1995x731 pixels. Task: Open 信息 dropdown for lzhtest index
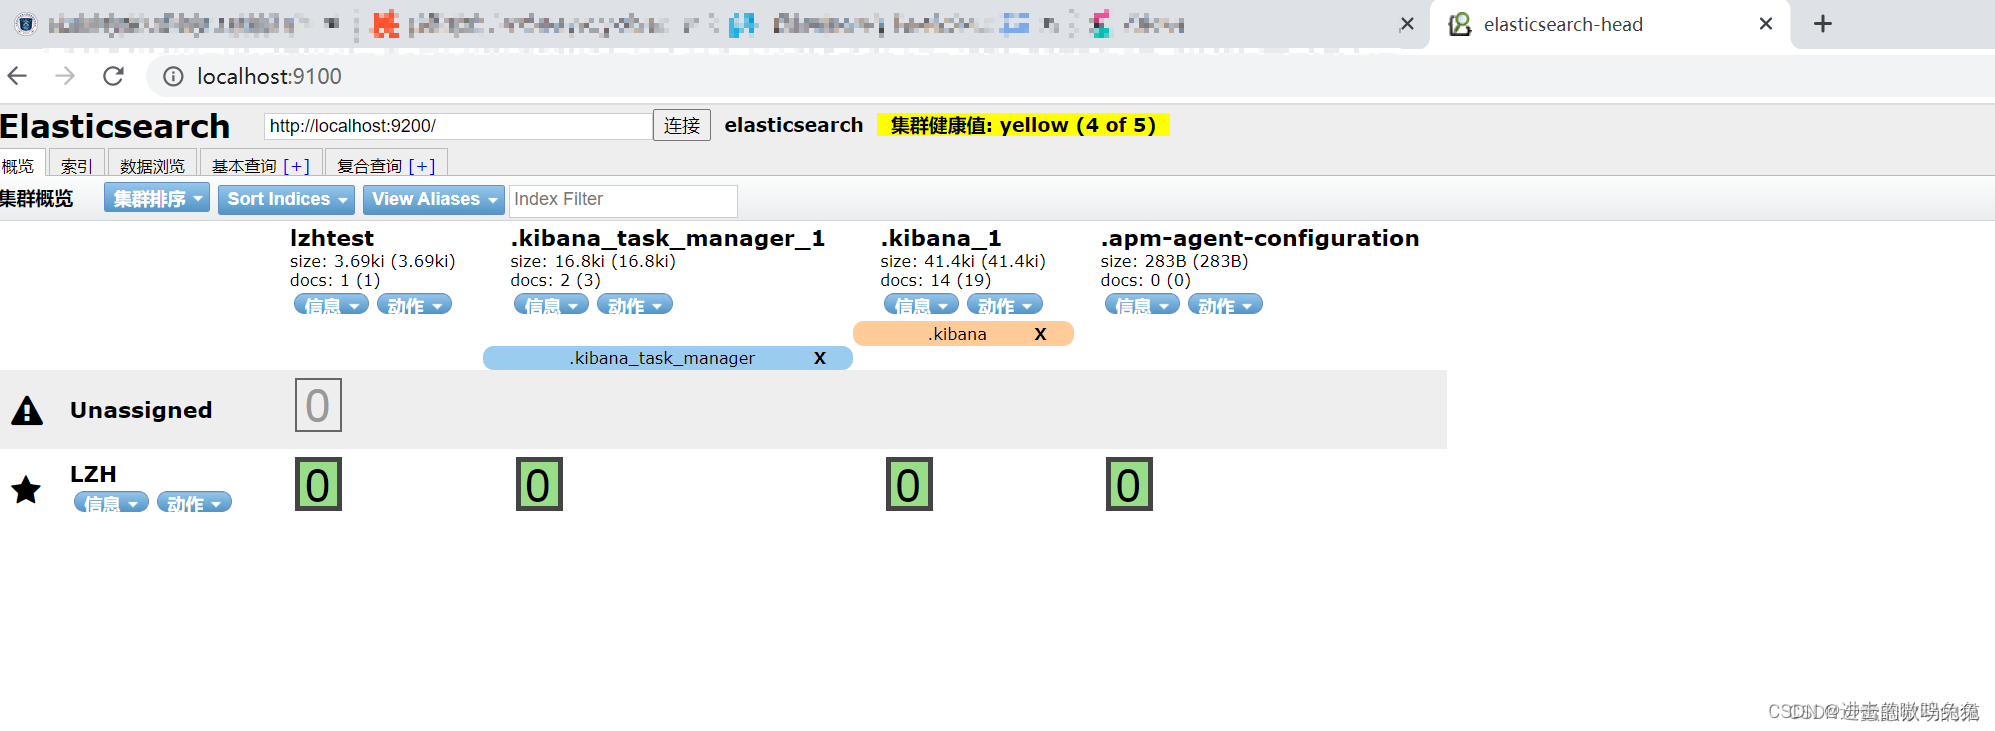(x=331, y=304)
